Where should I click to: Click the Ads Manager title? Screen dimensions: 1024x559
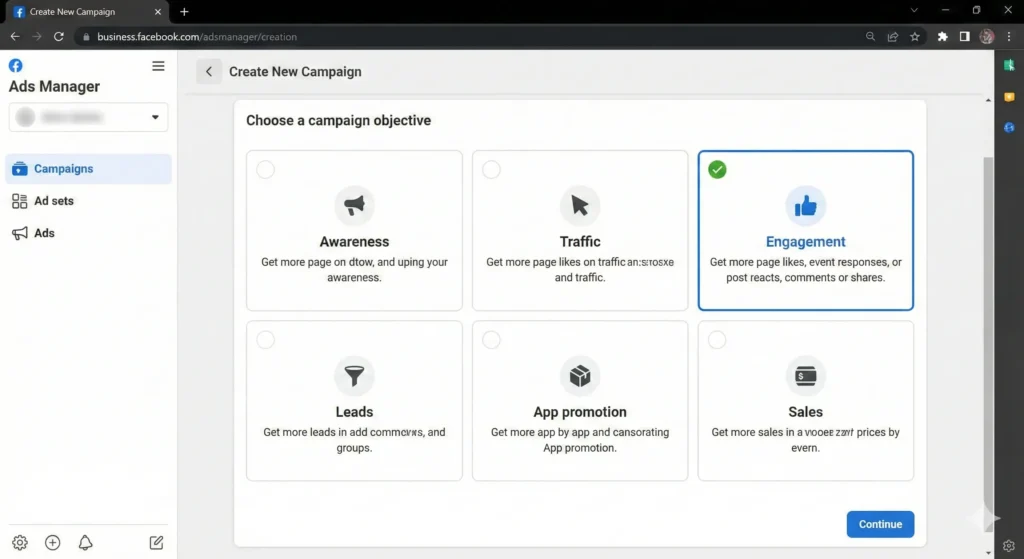(x=54, y=87)
